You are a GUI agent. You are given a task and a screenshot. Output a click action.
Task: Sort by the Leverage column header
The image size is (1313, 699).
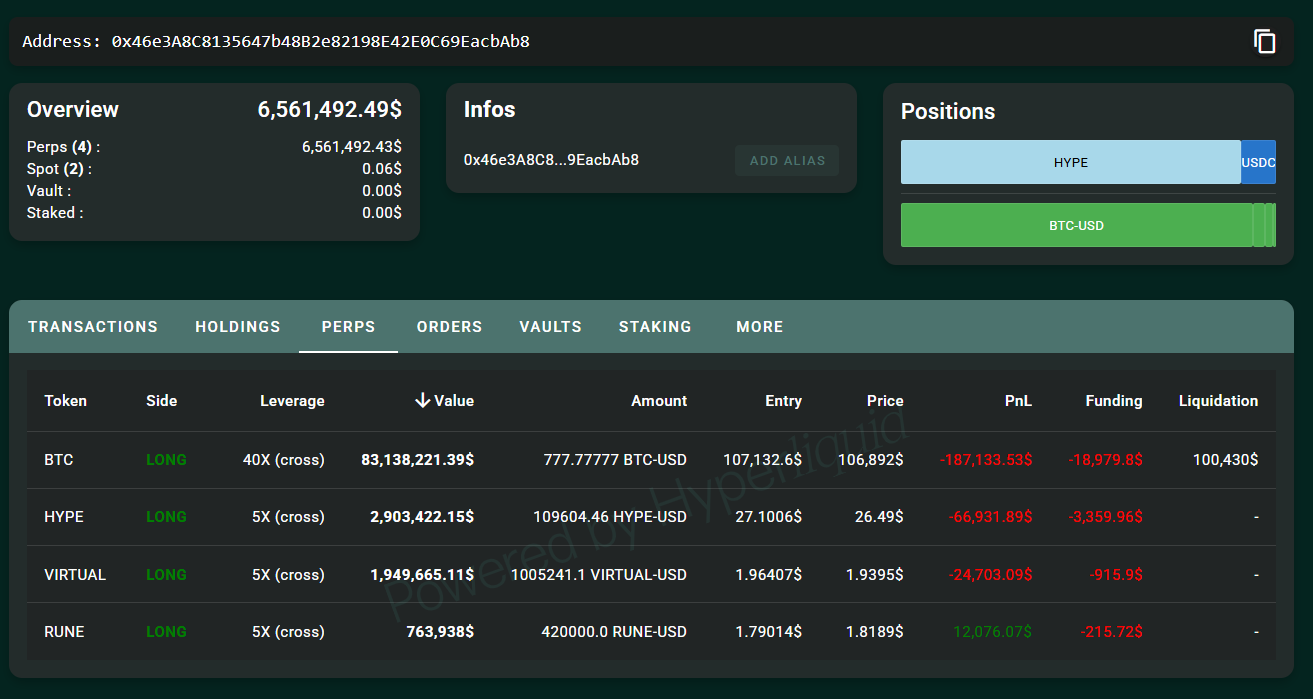click(292, 401)
